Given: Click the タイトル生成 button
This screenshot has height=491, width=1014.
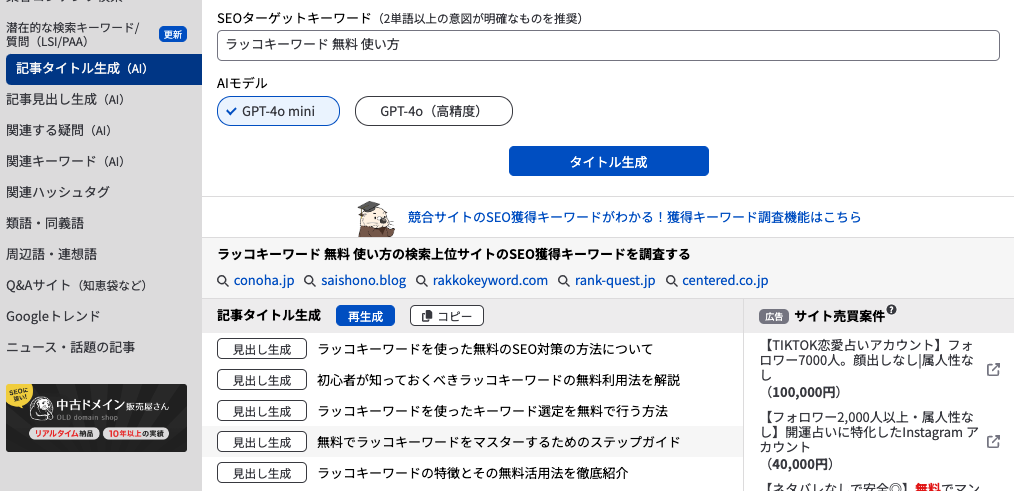Looking at the screenshot, I should point(609,161).
